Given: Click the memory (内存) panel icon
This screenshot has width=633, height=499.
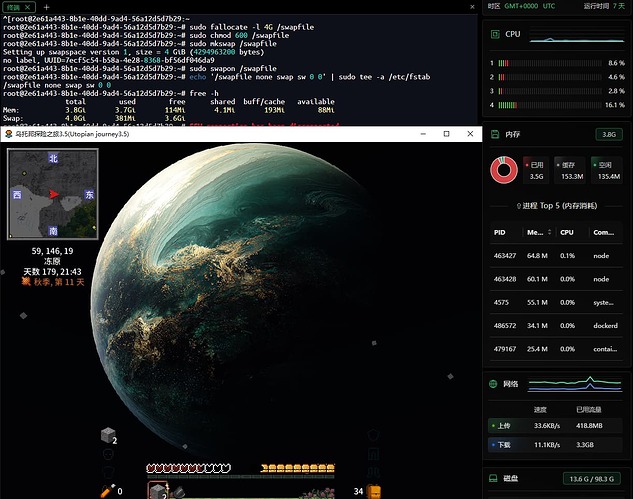Looking at the screenshot, I should [x=495, y=134].
